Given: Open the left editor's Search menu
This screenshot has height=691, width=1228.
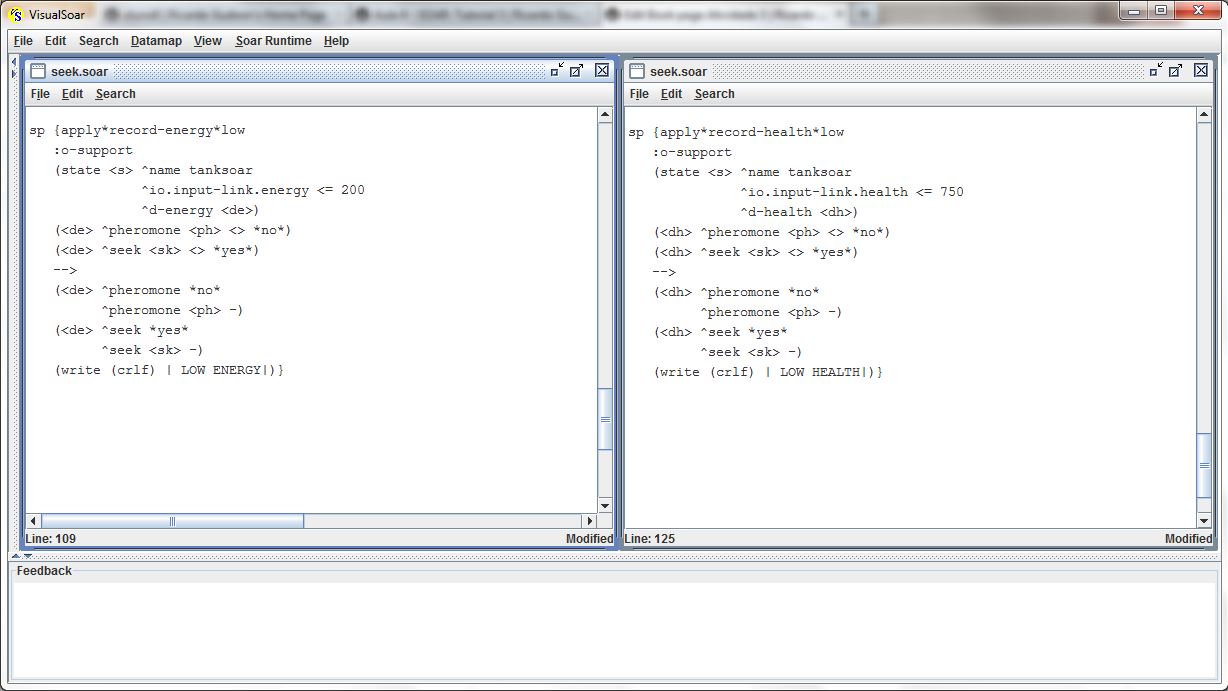Looking at the screenshot, I should coord(115,94).
